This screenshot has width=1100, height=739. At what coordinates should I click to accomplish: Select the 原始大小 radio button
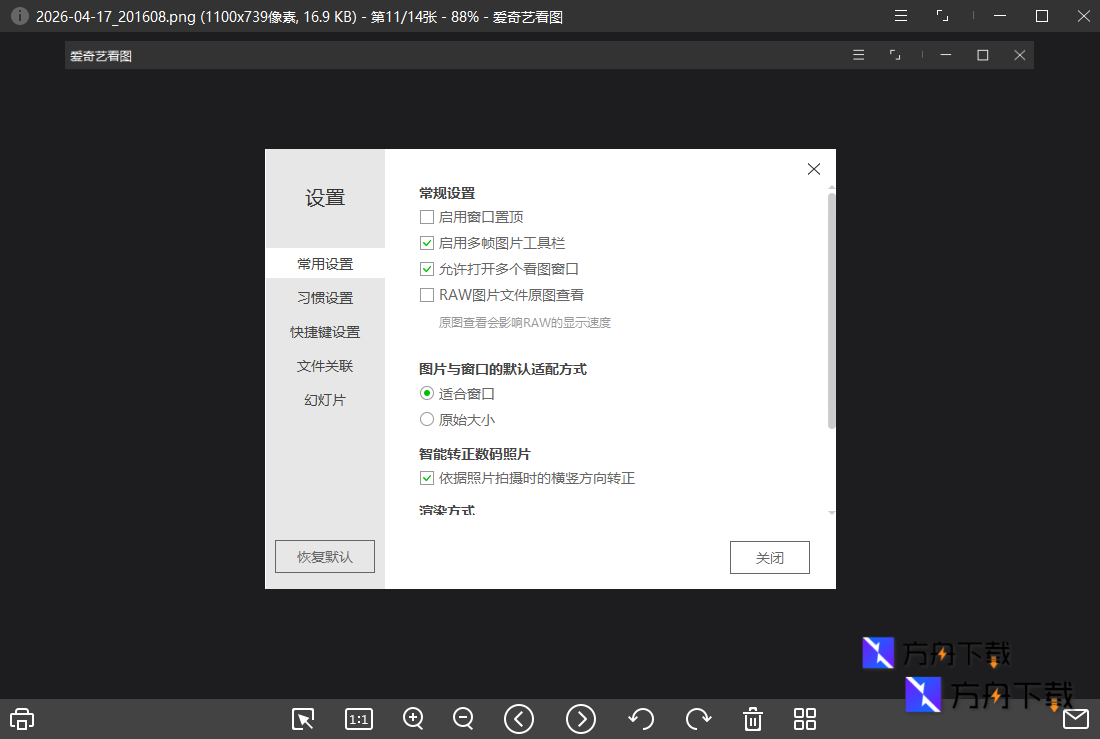[427, 419]
